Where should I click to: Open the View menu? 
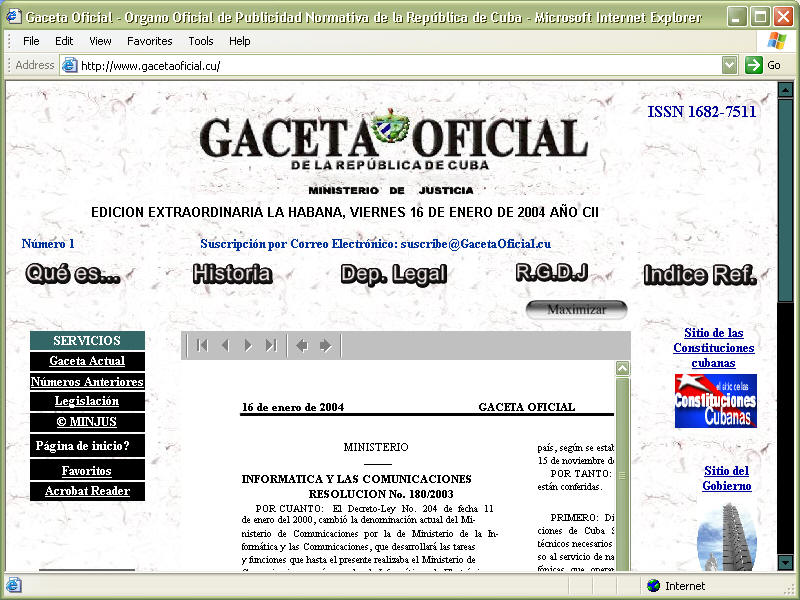pos(100,41)
